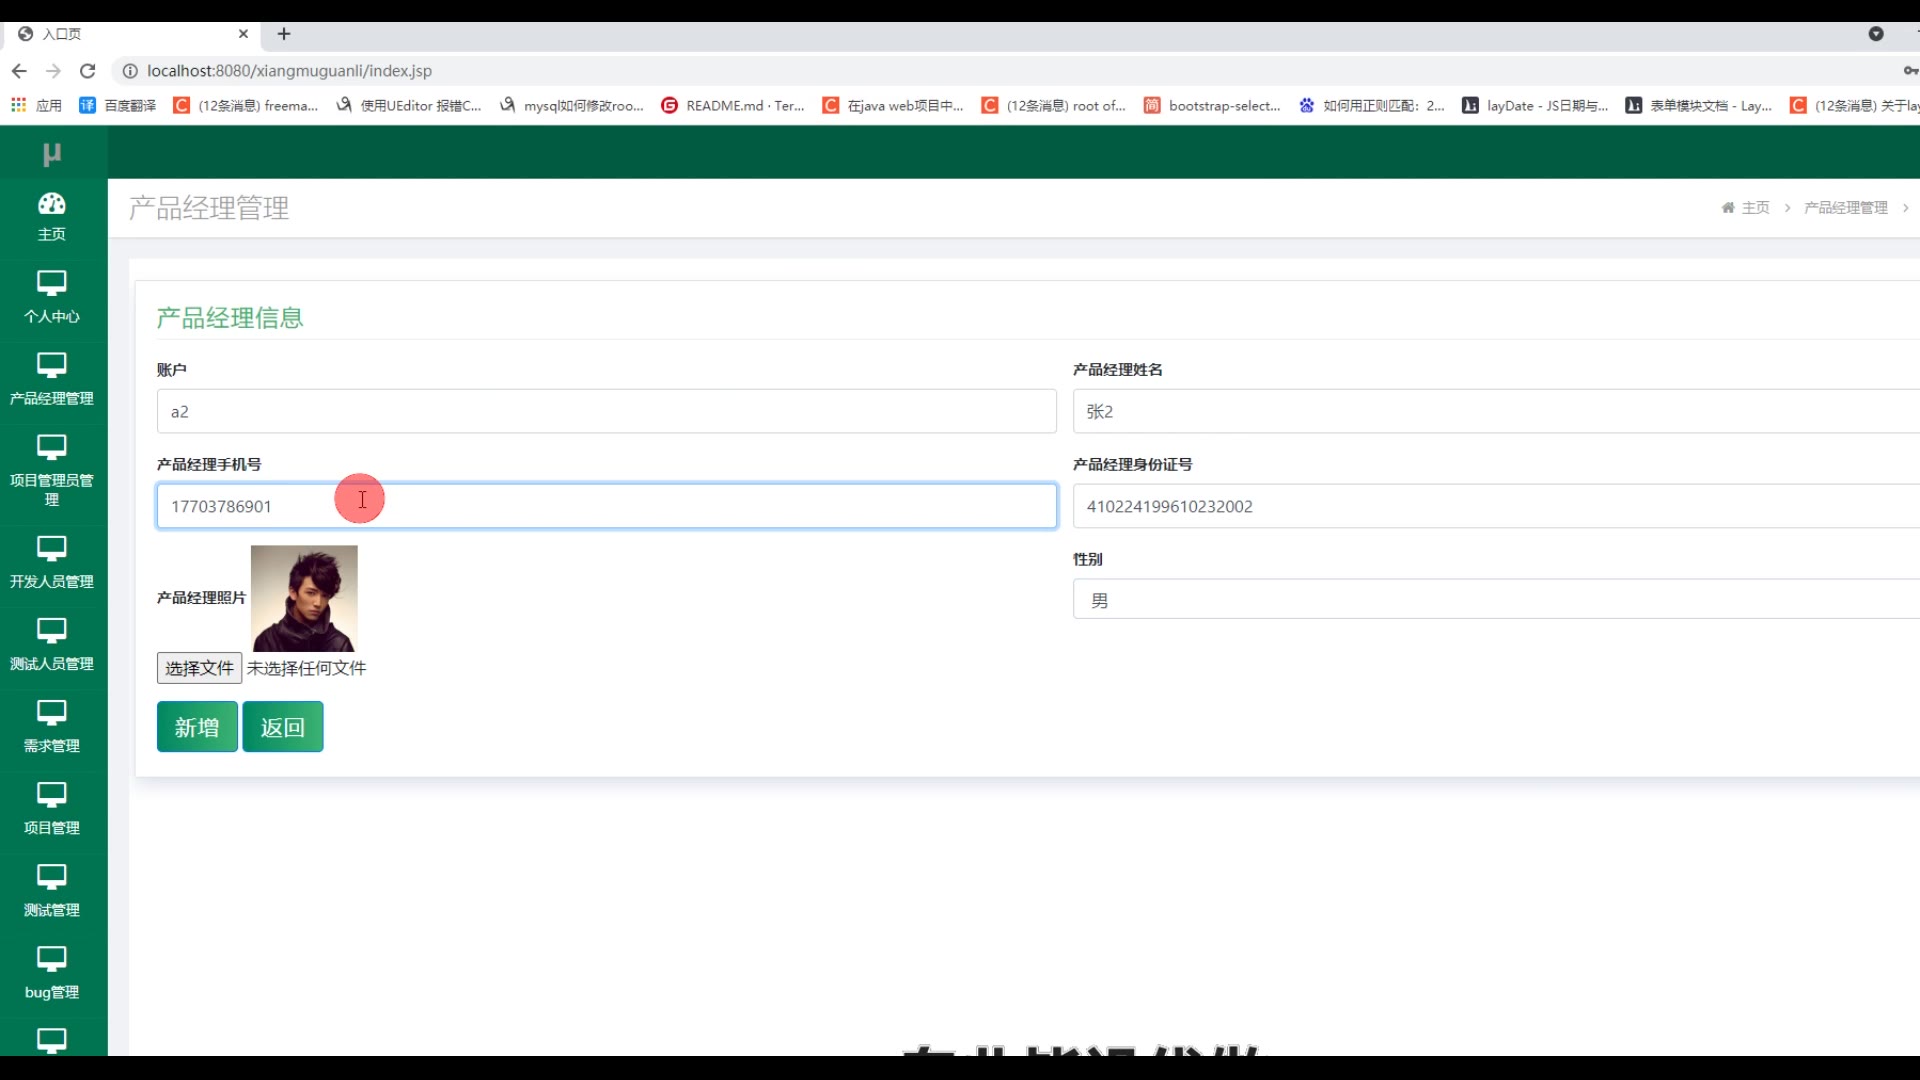Click the product manager photo thumbnail
This screenshot has height=1080, width=1920.
click(304, 598)
